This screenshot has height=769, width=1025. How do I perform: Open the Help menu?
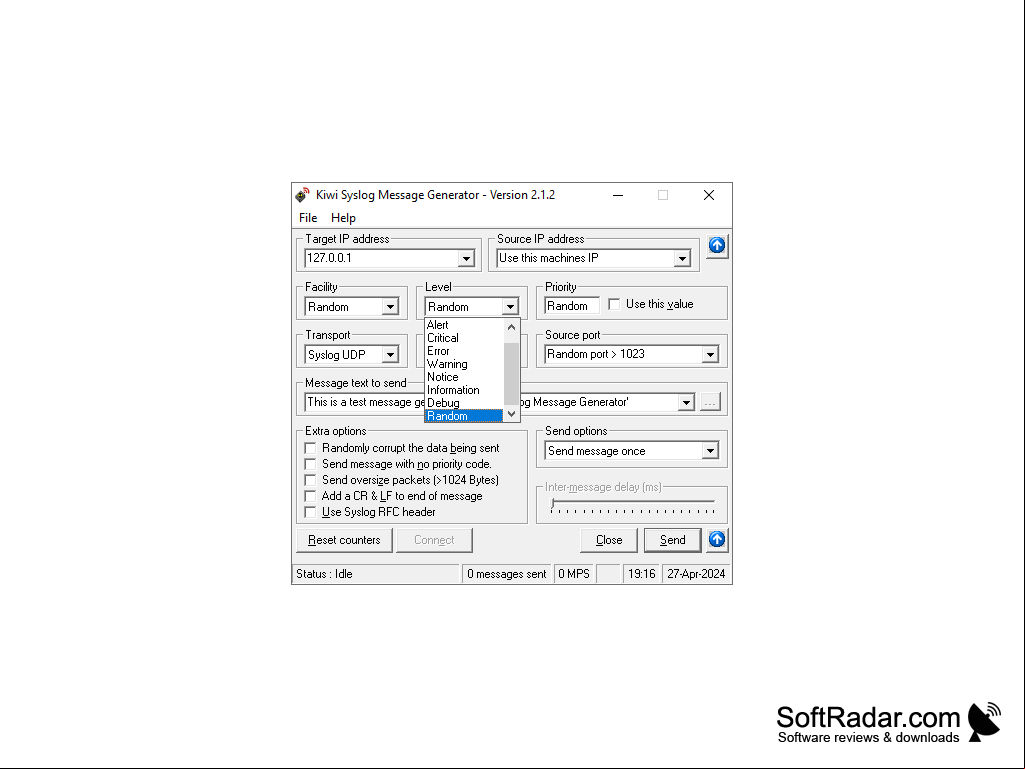tap(343, 218)
